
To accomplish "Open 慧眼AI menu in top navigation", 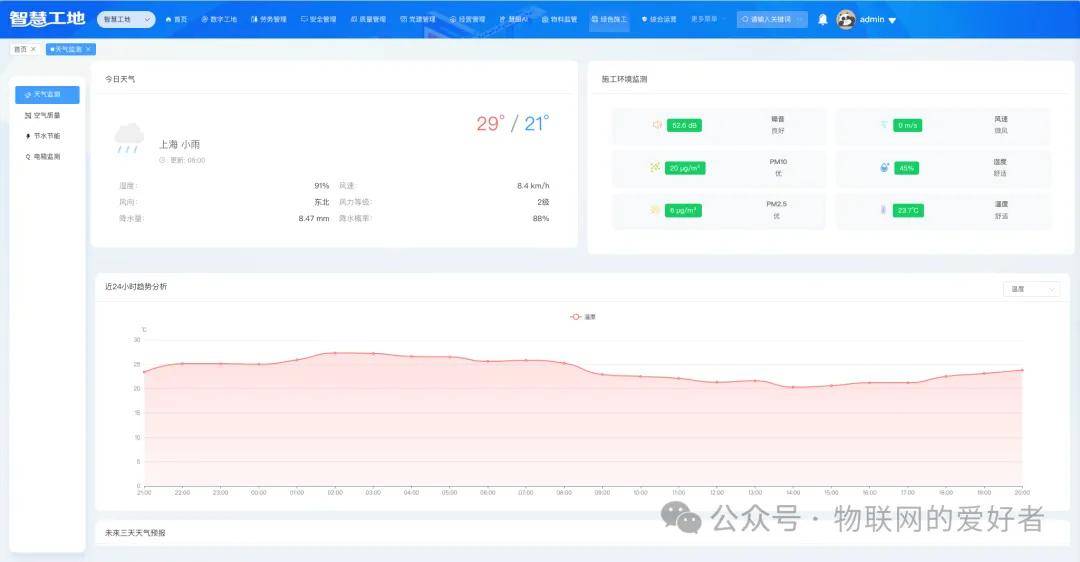I will point(513,19).
